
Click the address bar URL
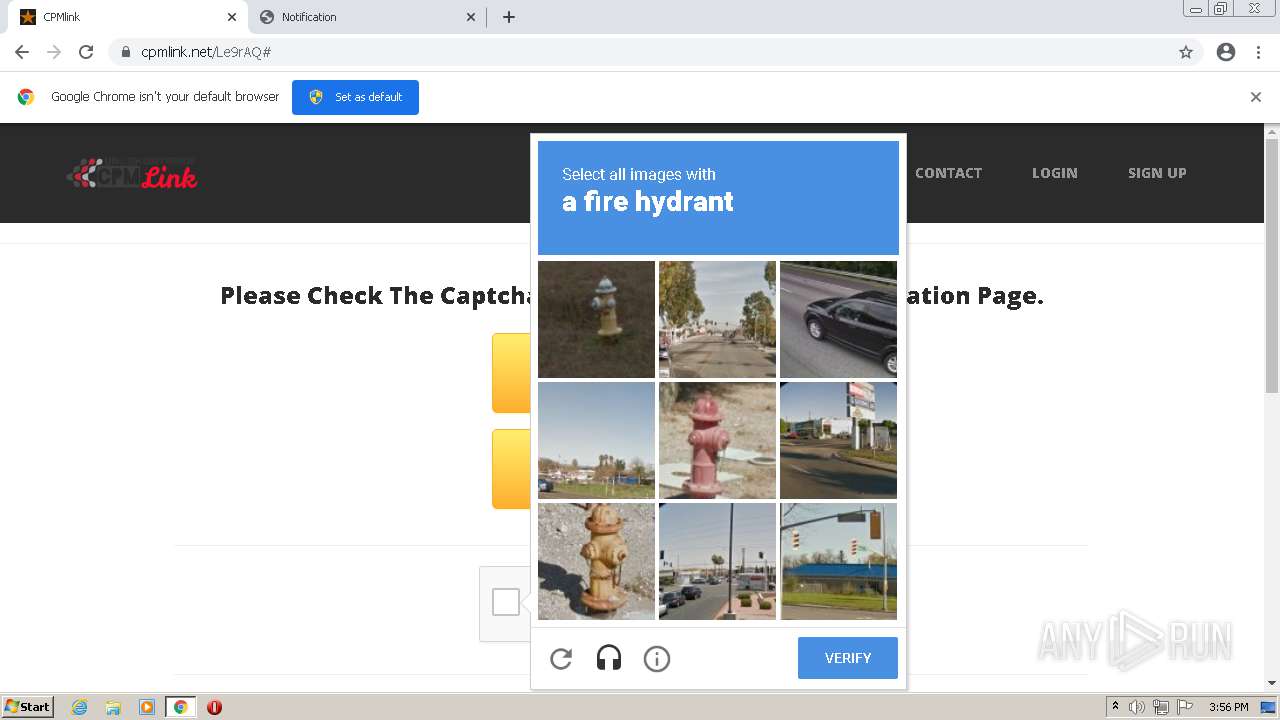(x=206, y=52)
